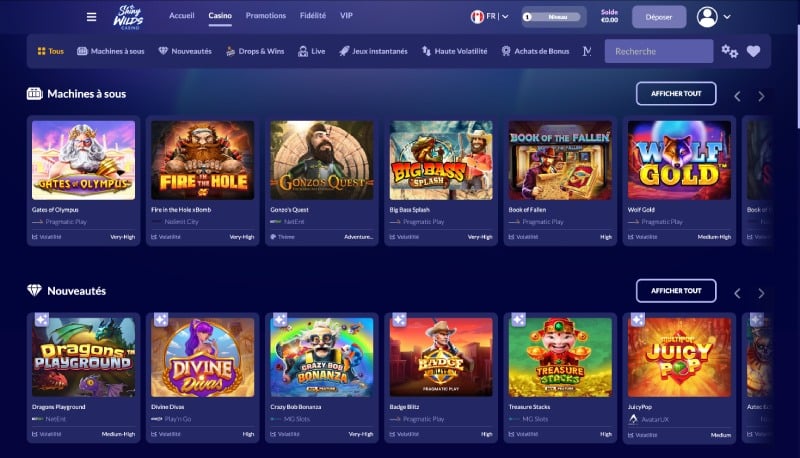This screenshot has height=458, width=800.
Task: Filter by Achats de Bonus category
Action: tap(535, 51)
